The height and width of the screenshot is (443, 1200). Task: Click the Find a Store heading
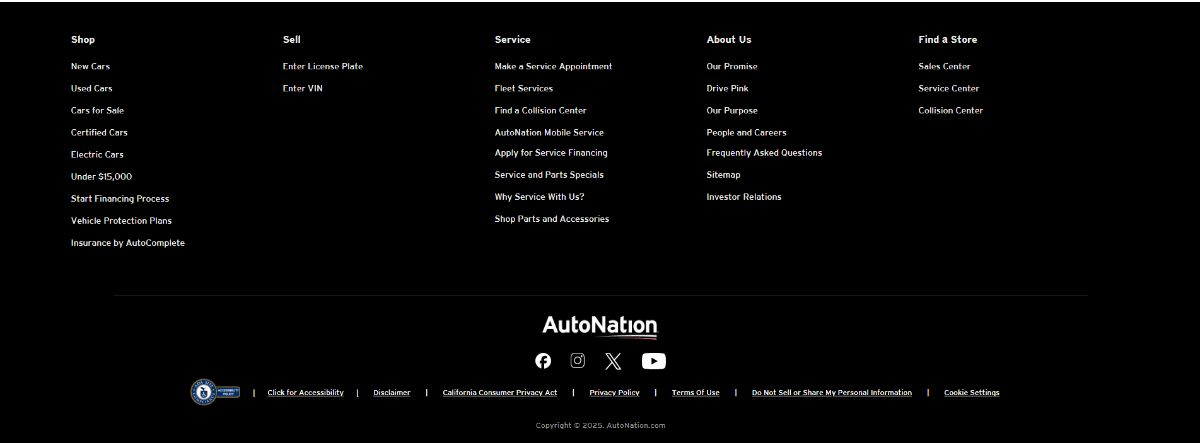coord(948,40)
